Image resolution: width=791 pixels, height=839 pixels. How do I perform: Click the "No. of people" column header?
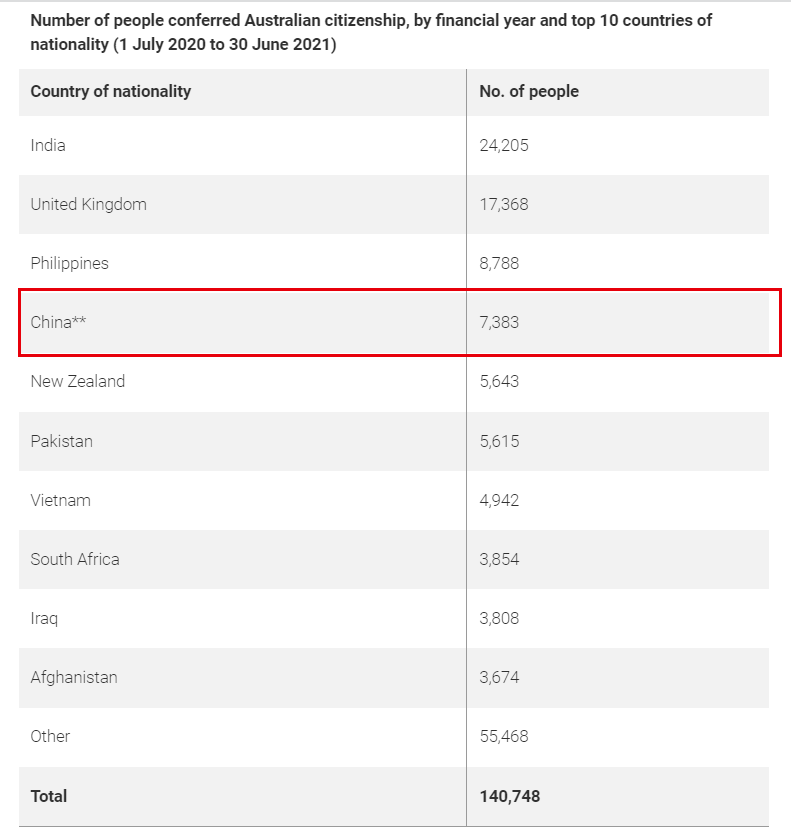529,91
